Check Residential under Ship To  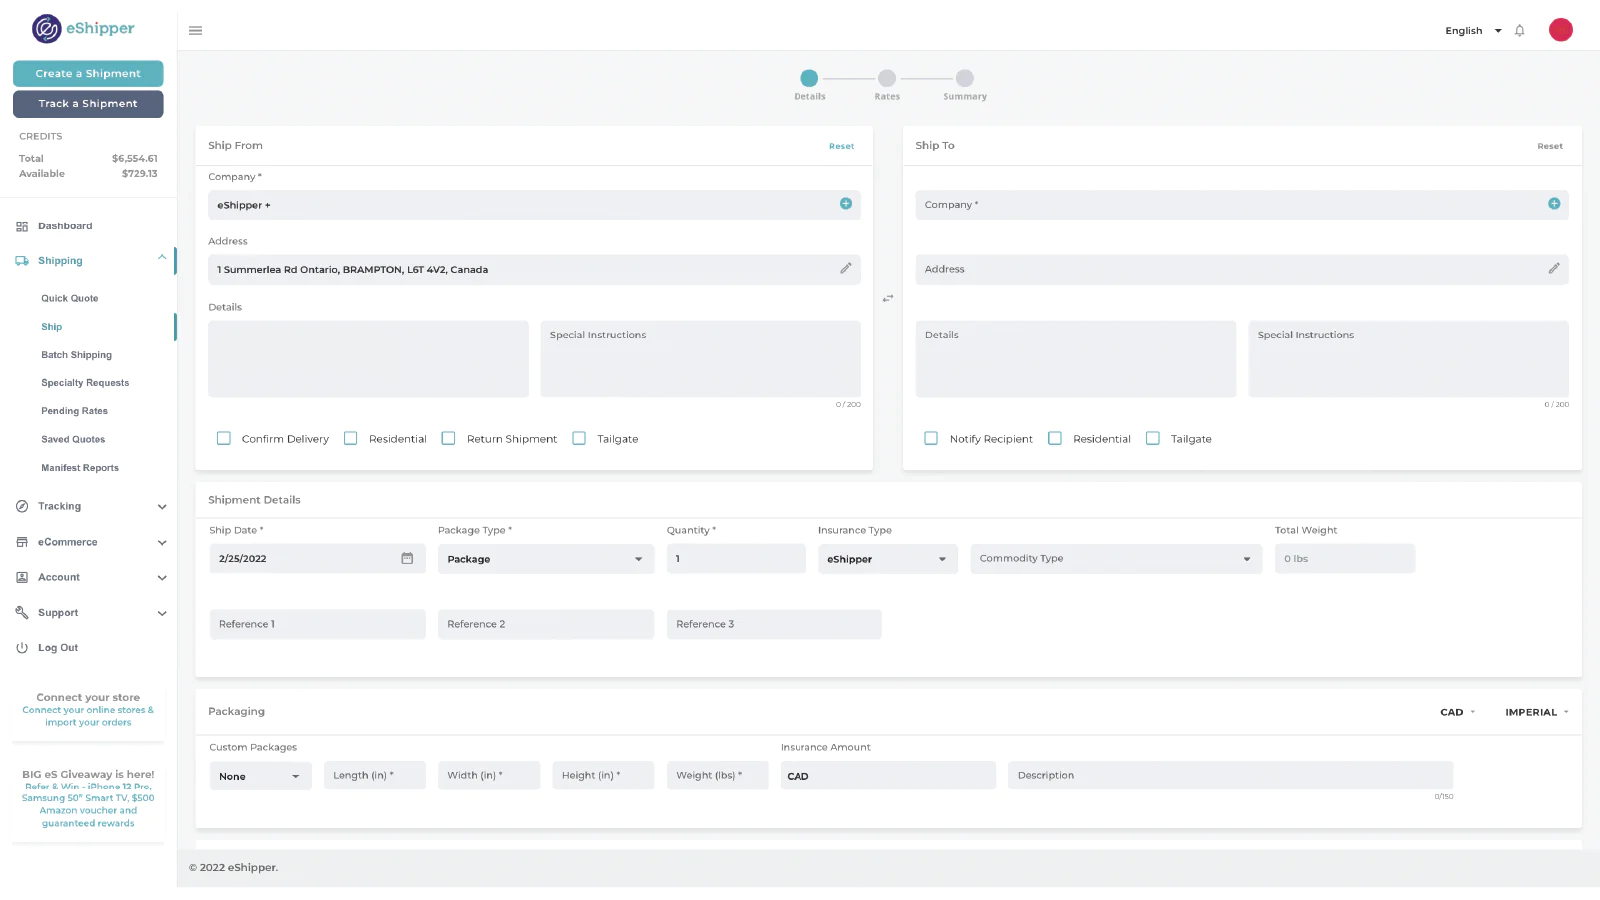pos(1055,438)
